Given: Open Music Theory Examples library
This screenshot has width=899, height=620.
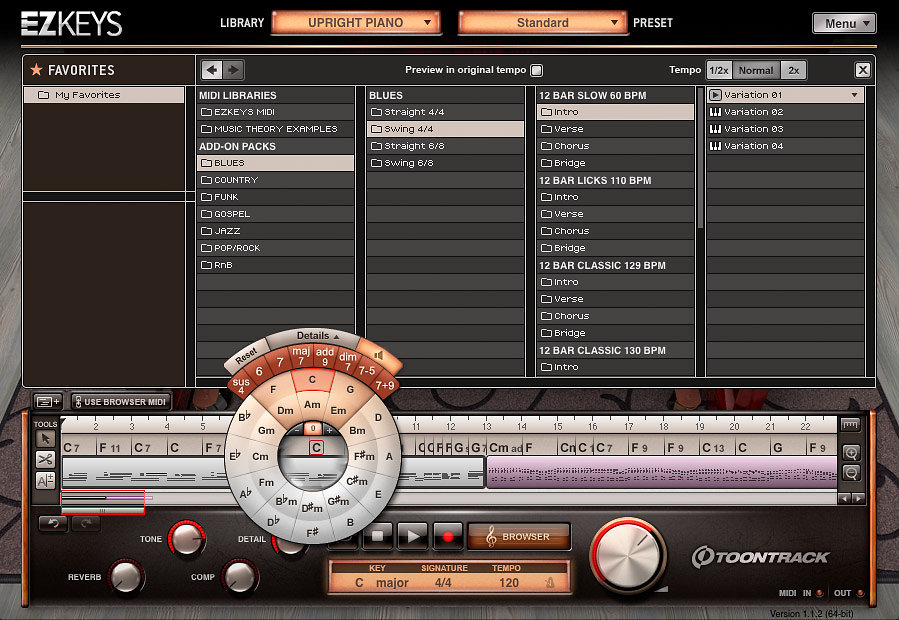Looking at the screenshot, I should (275, 129).
